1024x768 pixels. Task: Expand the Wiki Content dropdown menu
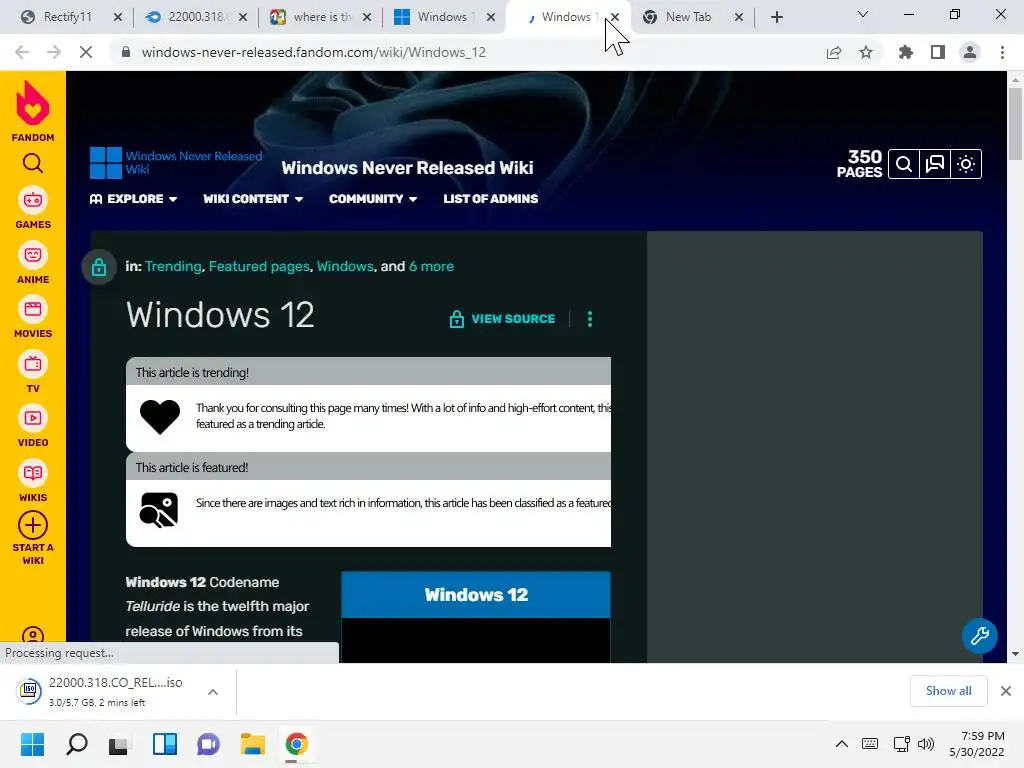[x=253, y=199]
